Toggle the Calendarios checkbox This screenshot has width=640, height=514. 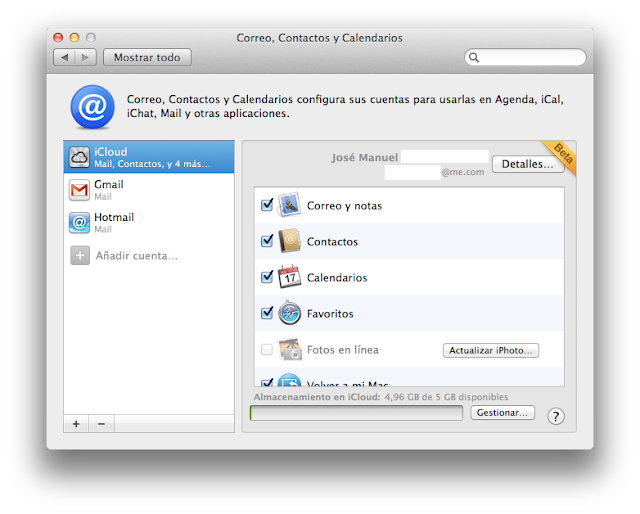pyautogui.click(x=267, y=277)
